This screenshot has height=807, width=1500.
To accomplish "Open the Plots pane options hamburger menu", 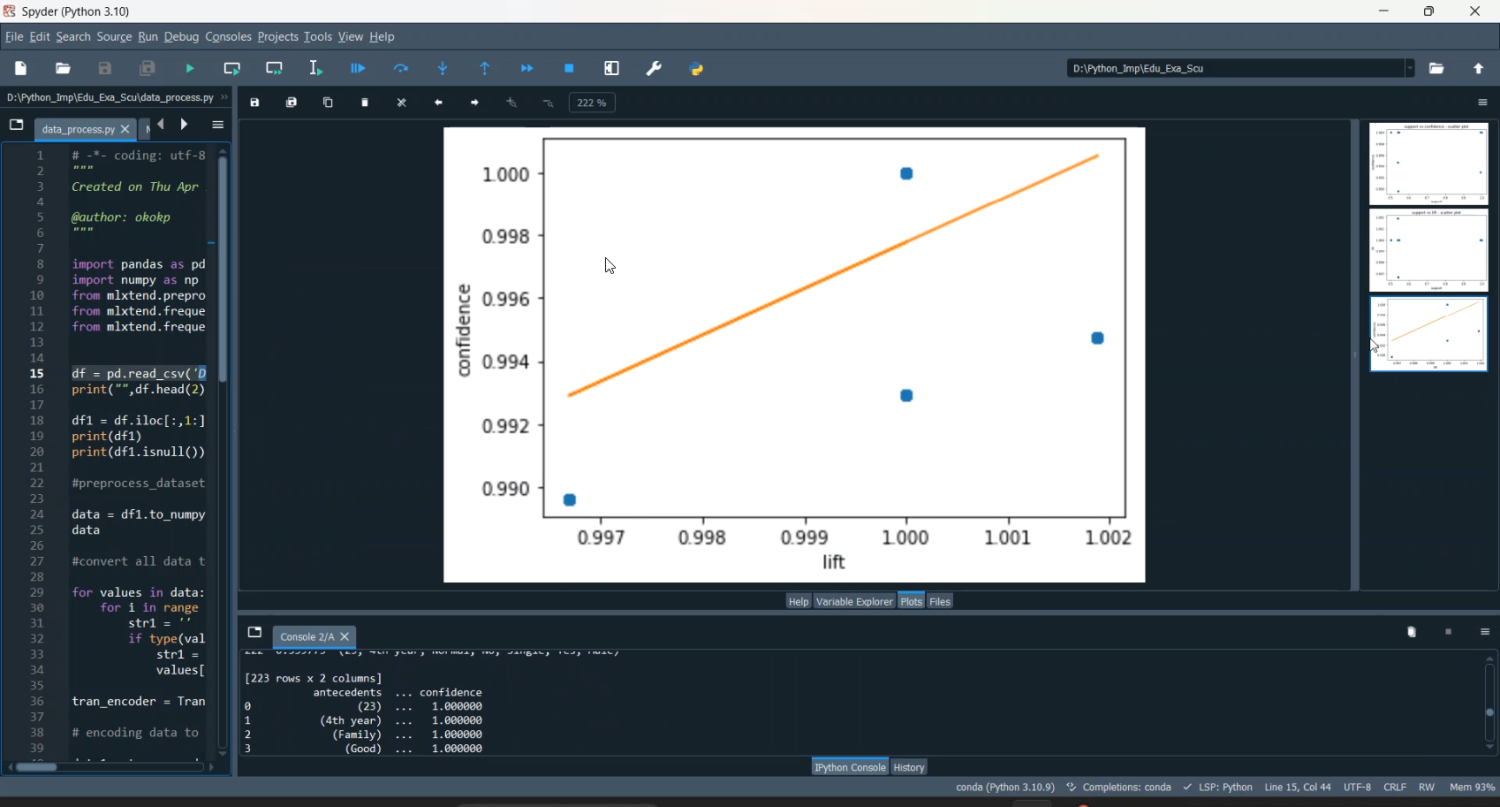I will [x=1483, y=103].
